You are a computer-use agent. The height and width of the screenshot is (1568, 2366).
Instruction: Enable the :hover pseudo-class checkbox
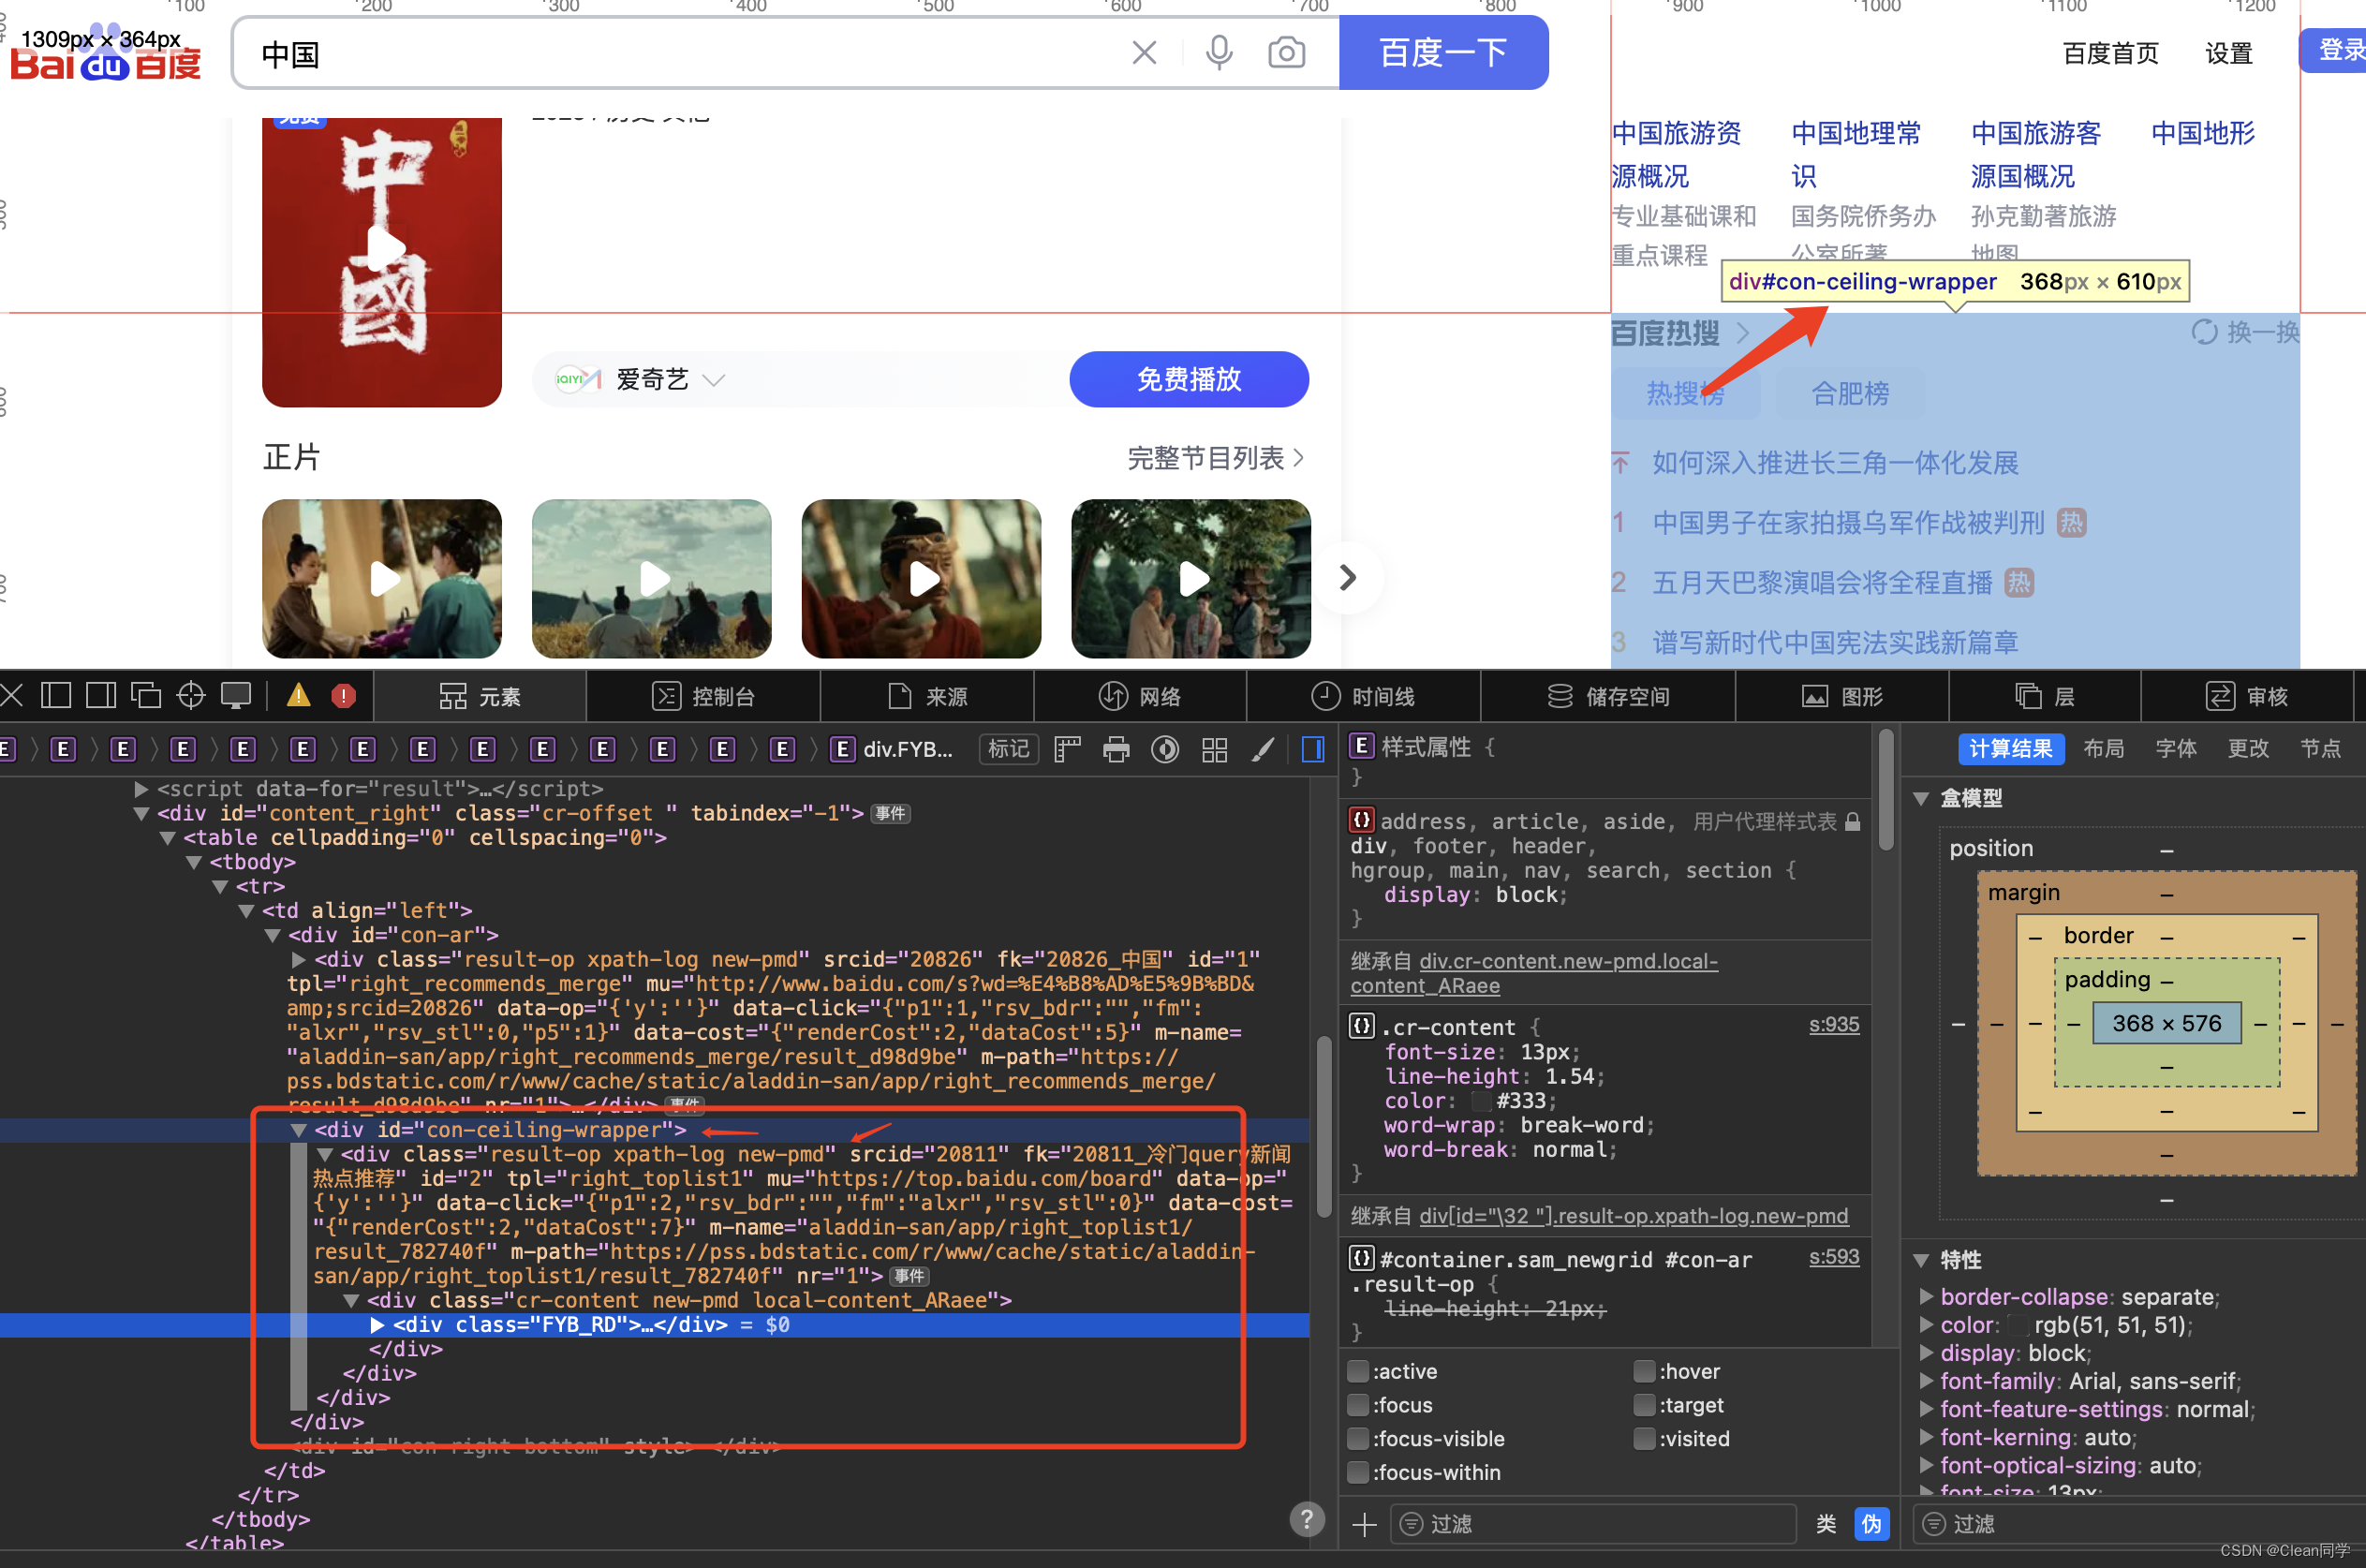click(x=1644, y=1371)
